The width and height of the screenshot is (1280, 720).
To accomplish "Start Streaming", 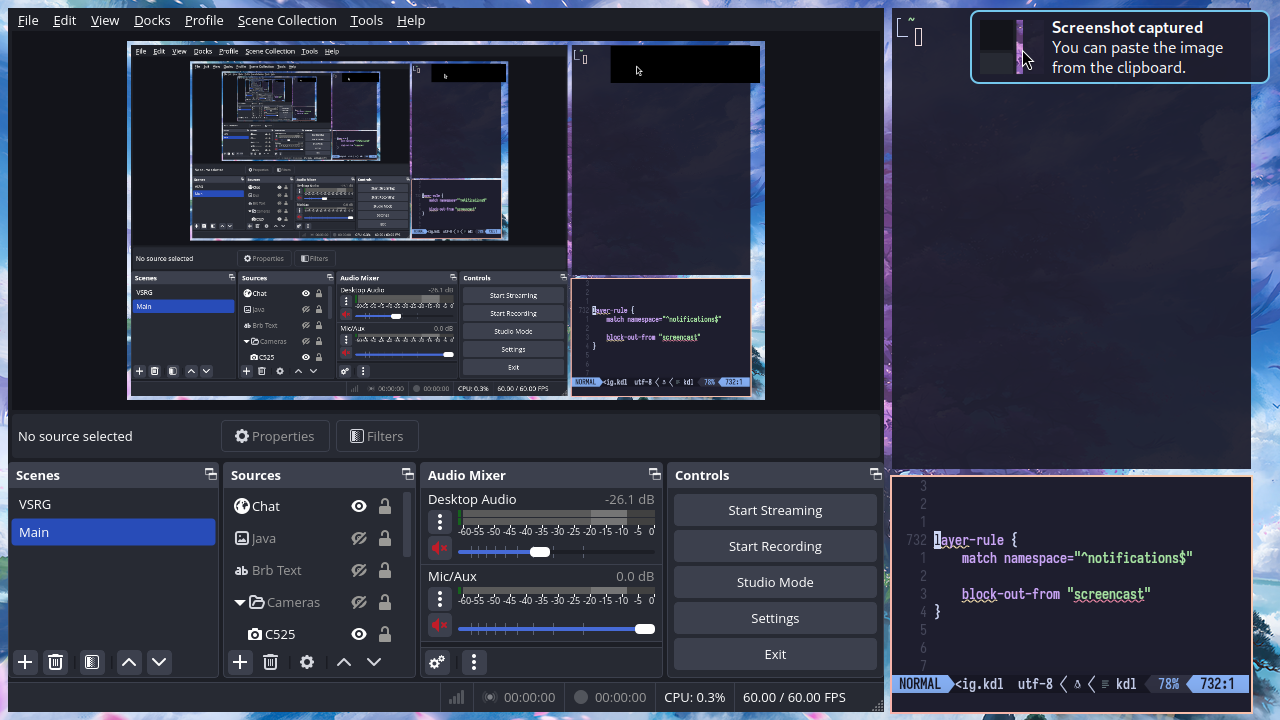I will click(775, 510).
